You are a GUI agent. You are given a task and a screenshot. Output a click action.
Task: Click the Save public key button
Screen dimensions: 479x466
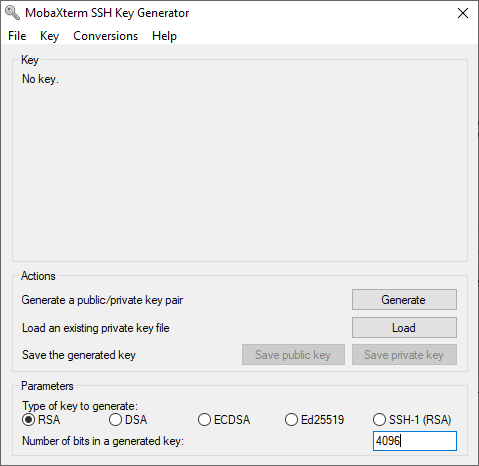[293, 355]
